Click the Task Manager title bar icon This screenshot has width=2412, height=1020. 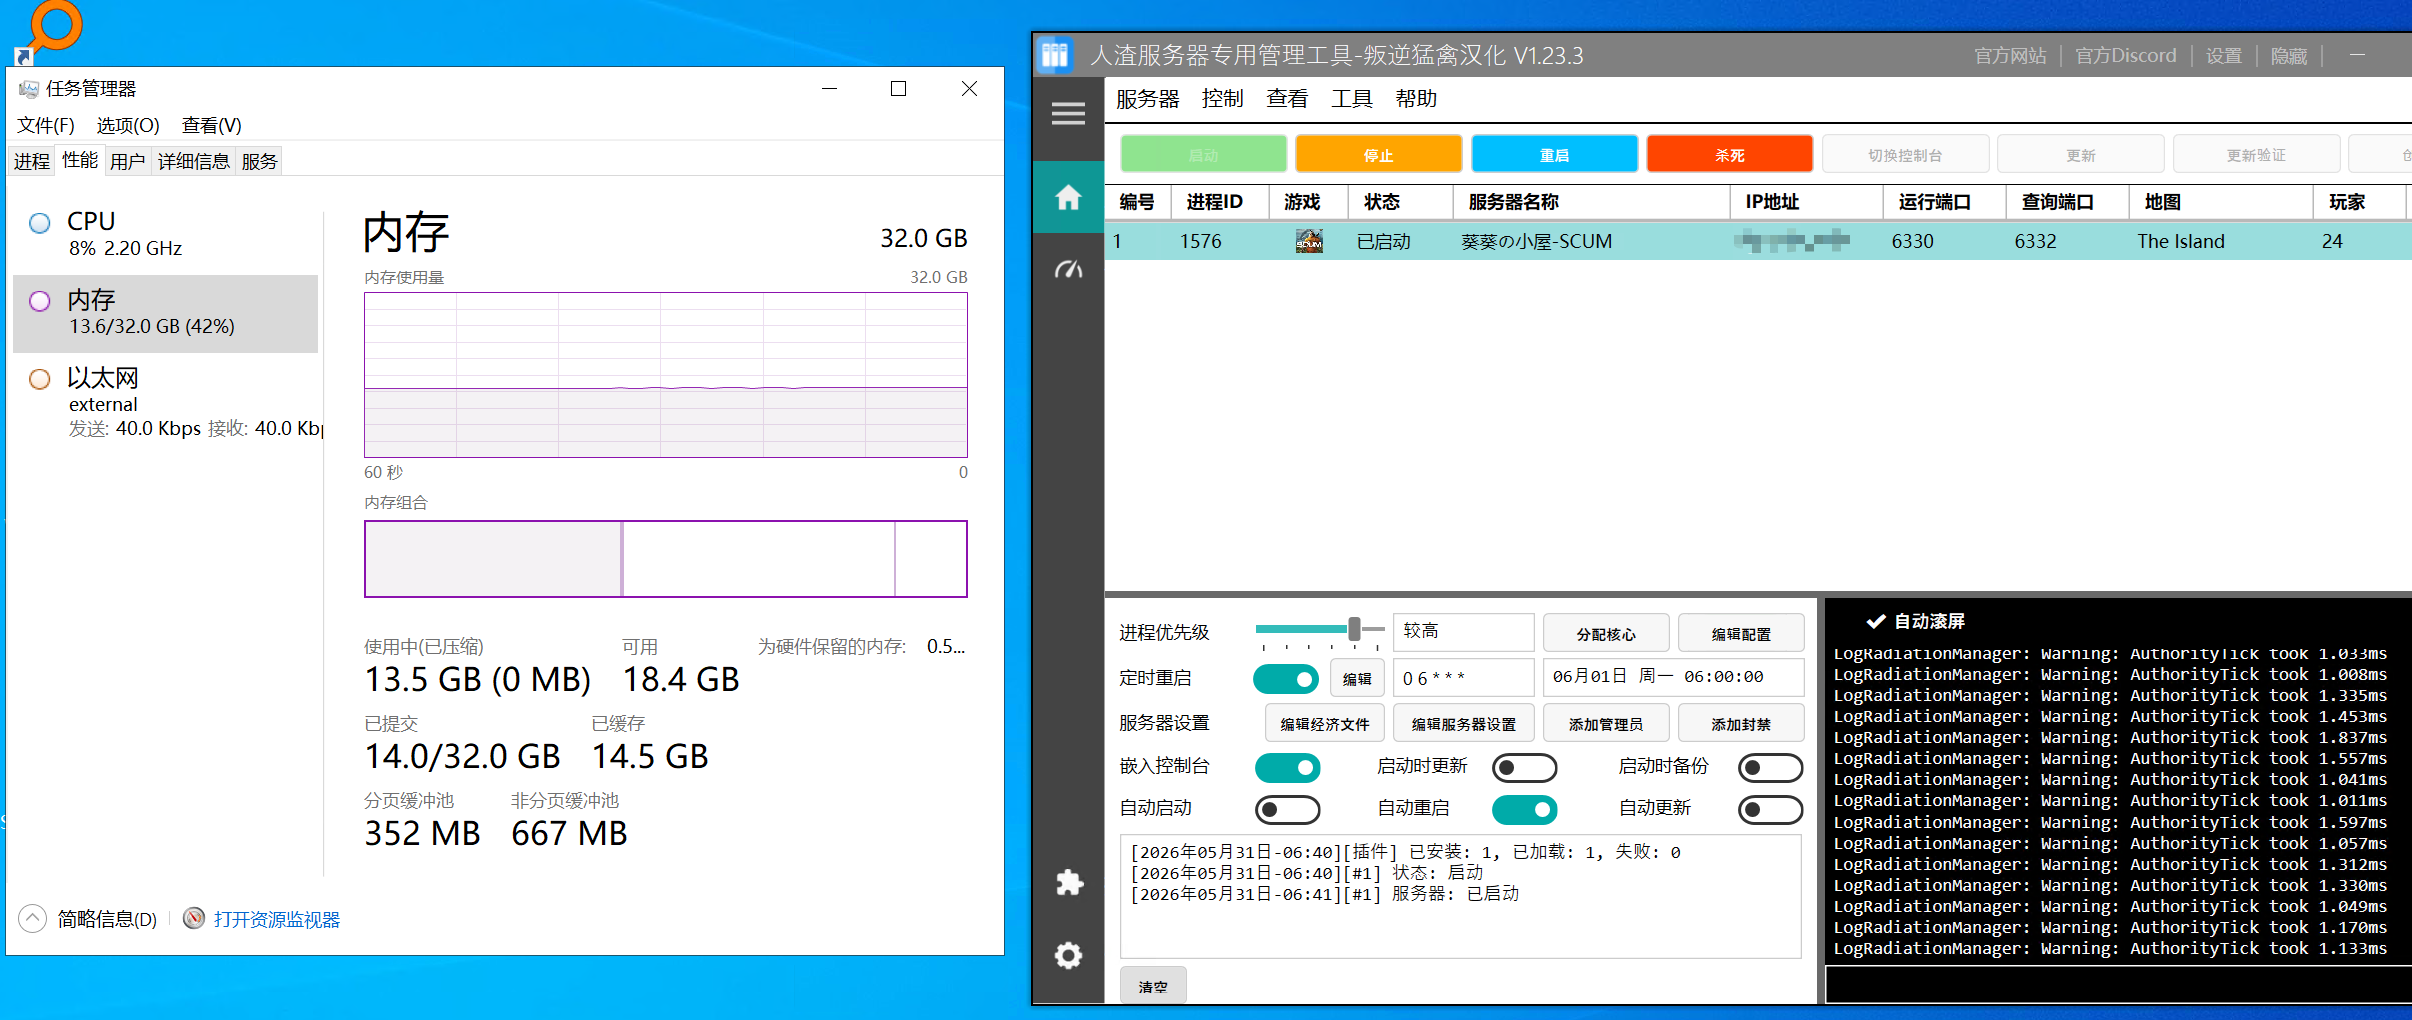[28, 89]
